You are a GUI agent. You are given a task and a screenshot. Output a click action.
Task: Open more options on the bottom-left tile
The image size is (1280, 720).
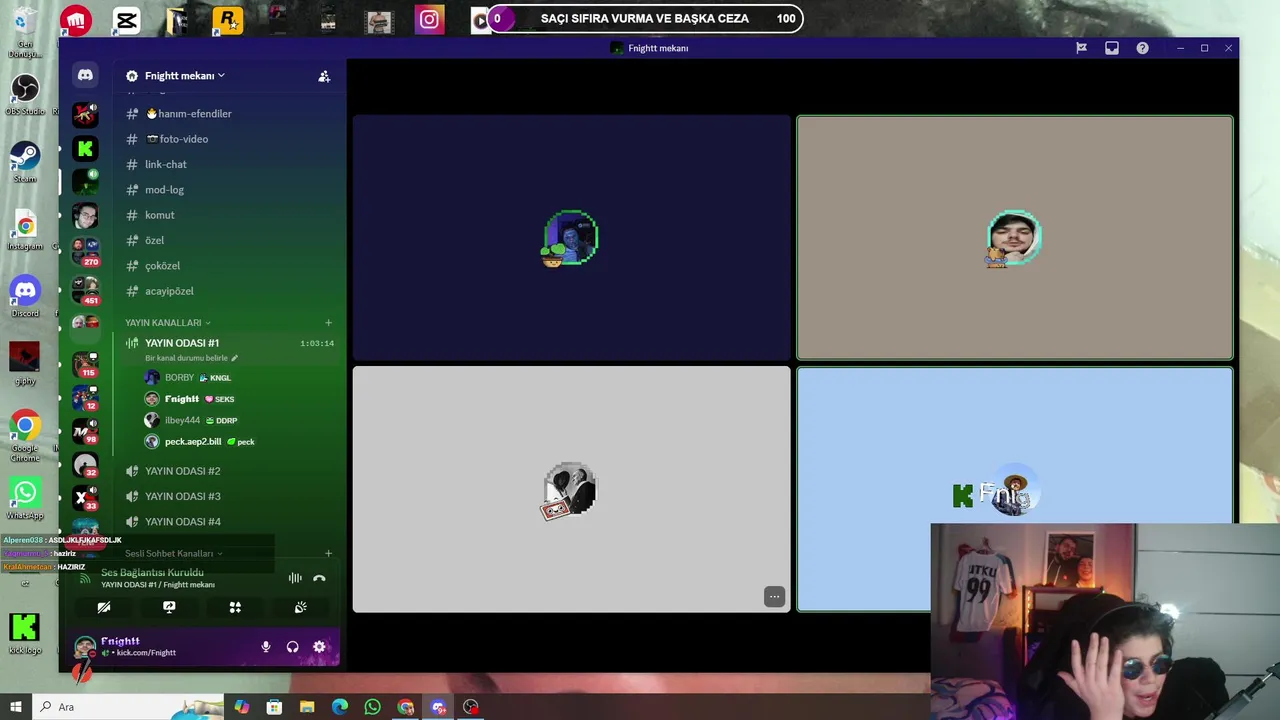(774, 597)
